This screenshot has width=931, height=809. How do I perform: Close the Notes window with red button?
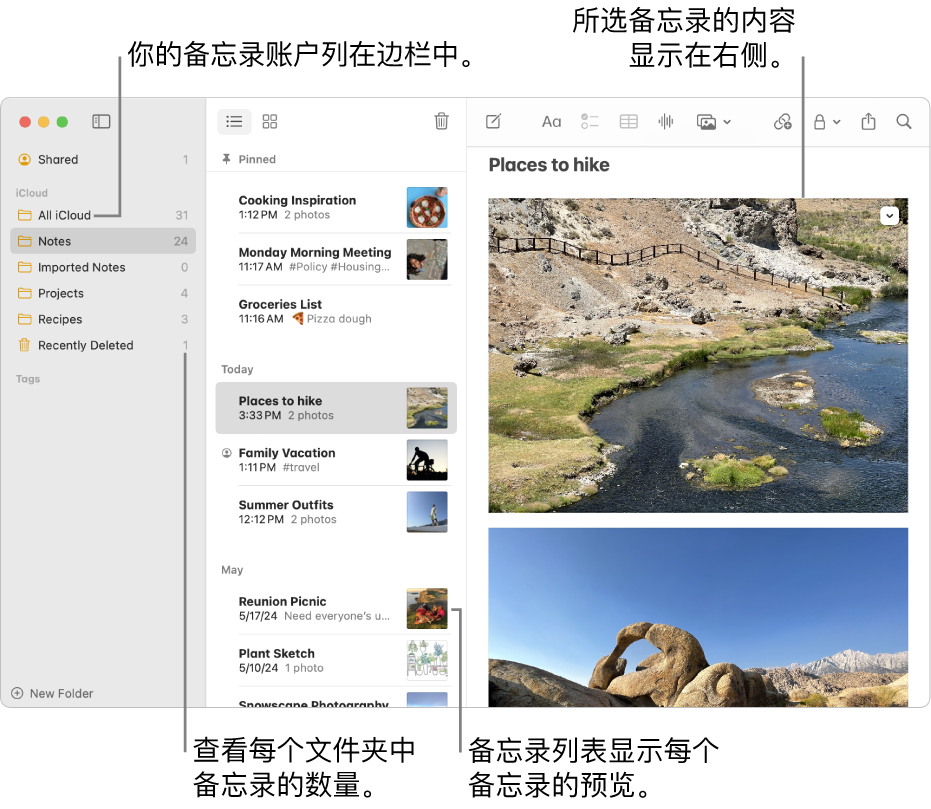pos(25,122)
